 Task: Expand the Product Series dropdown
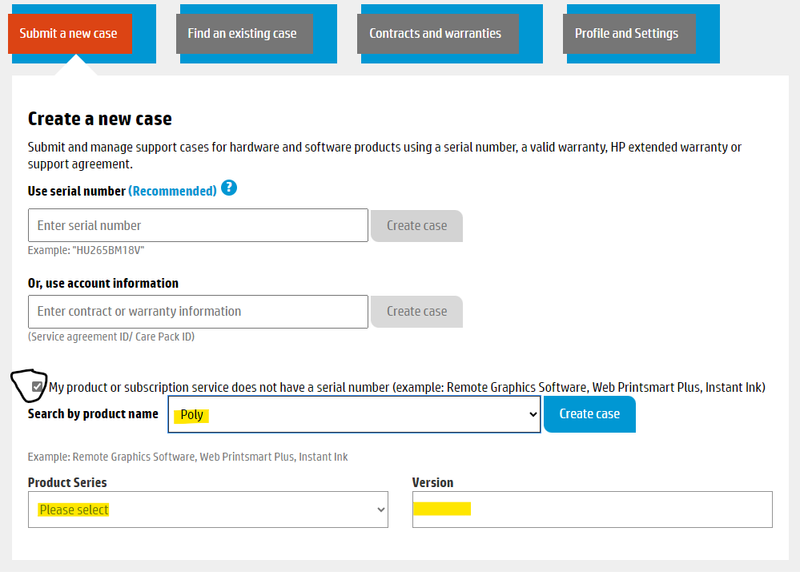(208, 509)
